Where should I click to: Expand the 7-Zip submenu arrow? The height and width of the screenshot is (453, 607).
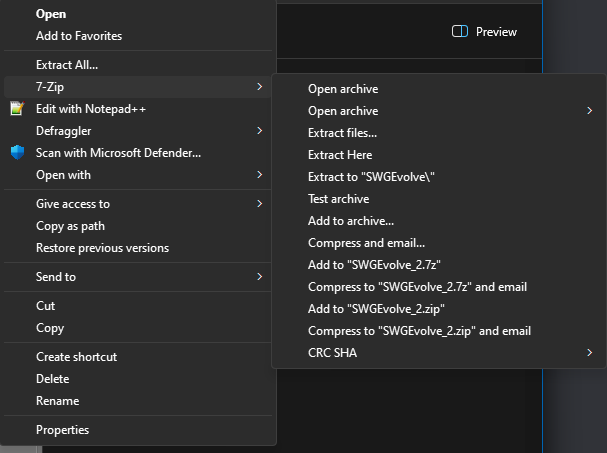click(260, 87)
